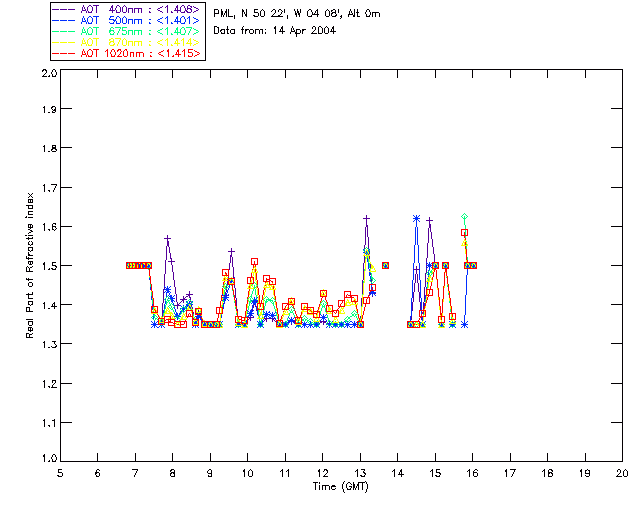Click the y-axis label 1.2
The image size is (640, 512).
pyautogui.click(x=49, y=384)
